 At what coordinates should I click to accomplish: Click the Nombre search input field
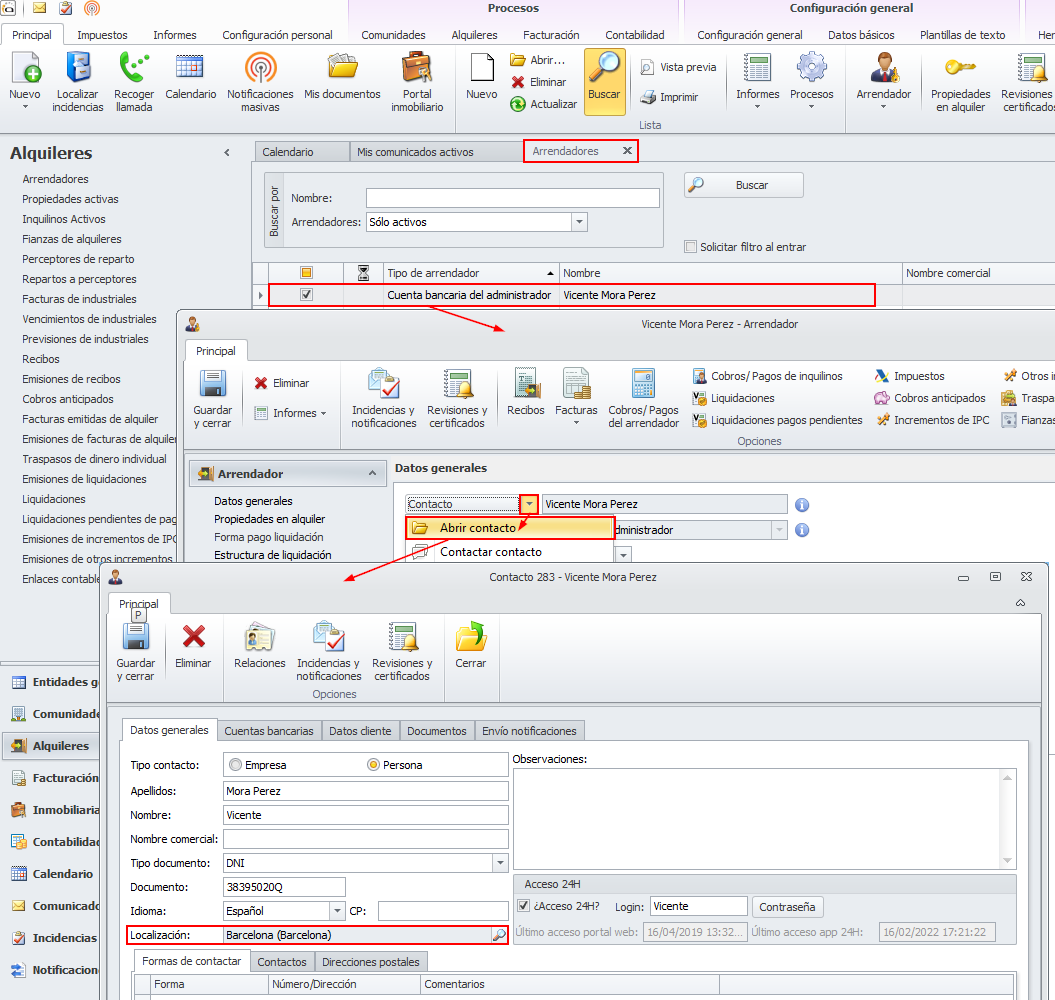(512, 198)
